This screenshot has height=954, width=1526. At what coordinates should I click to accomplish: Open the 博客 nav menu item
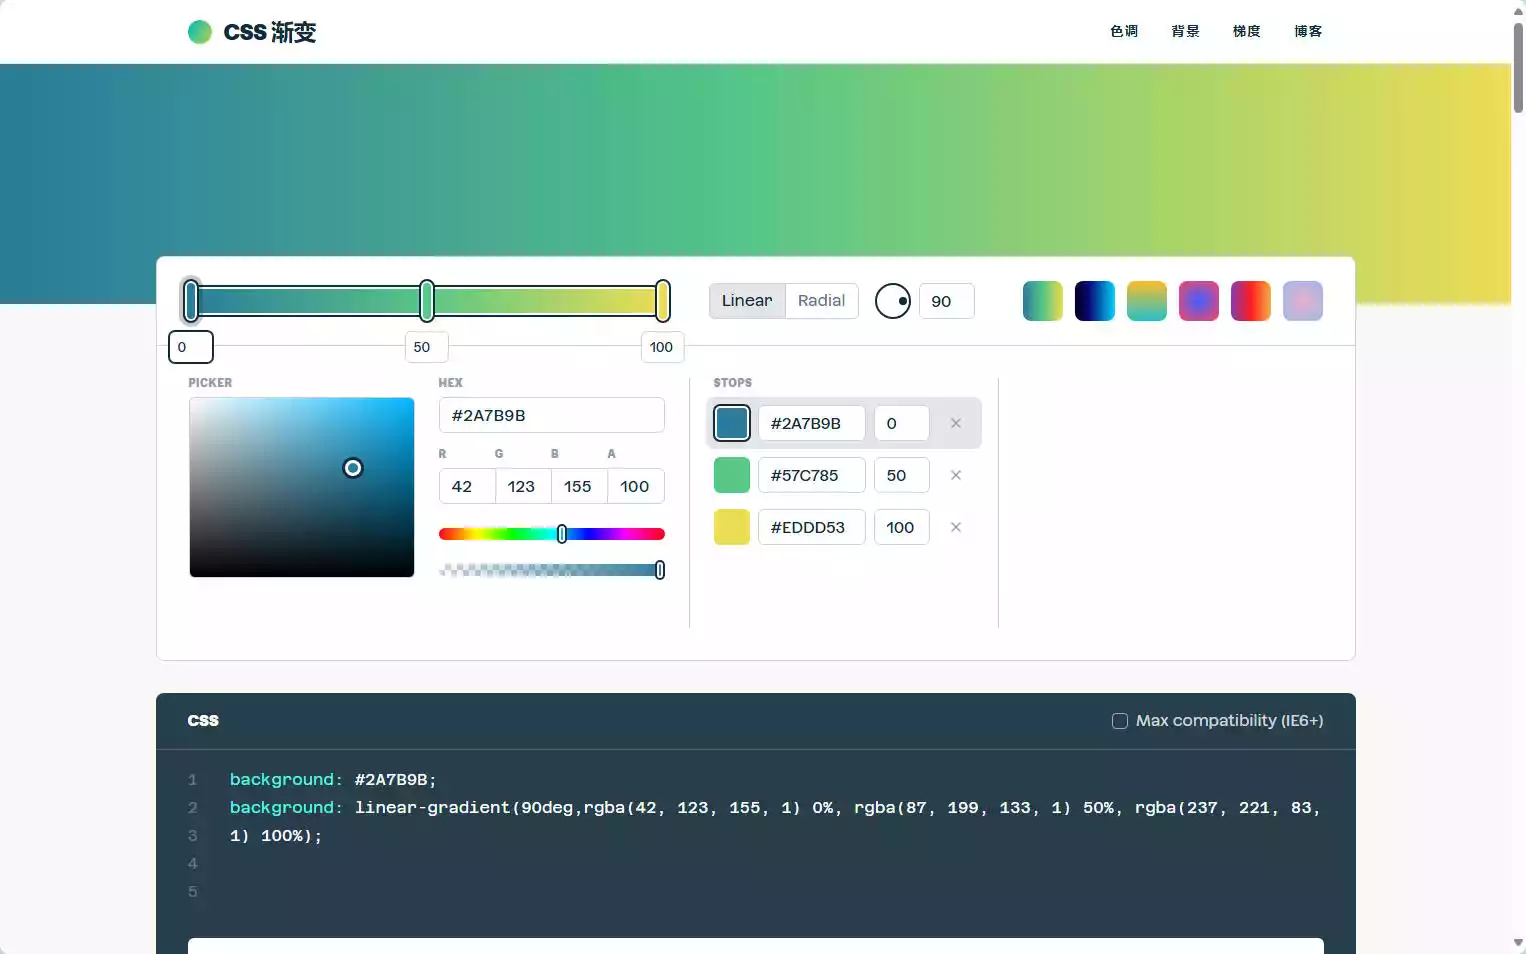pyautogui.click(x=1308, y=31)
